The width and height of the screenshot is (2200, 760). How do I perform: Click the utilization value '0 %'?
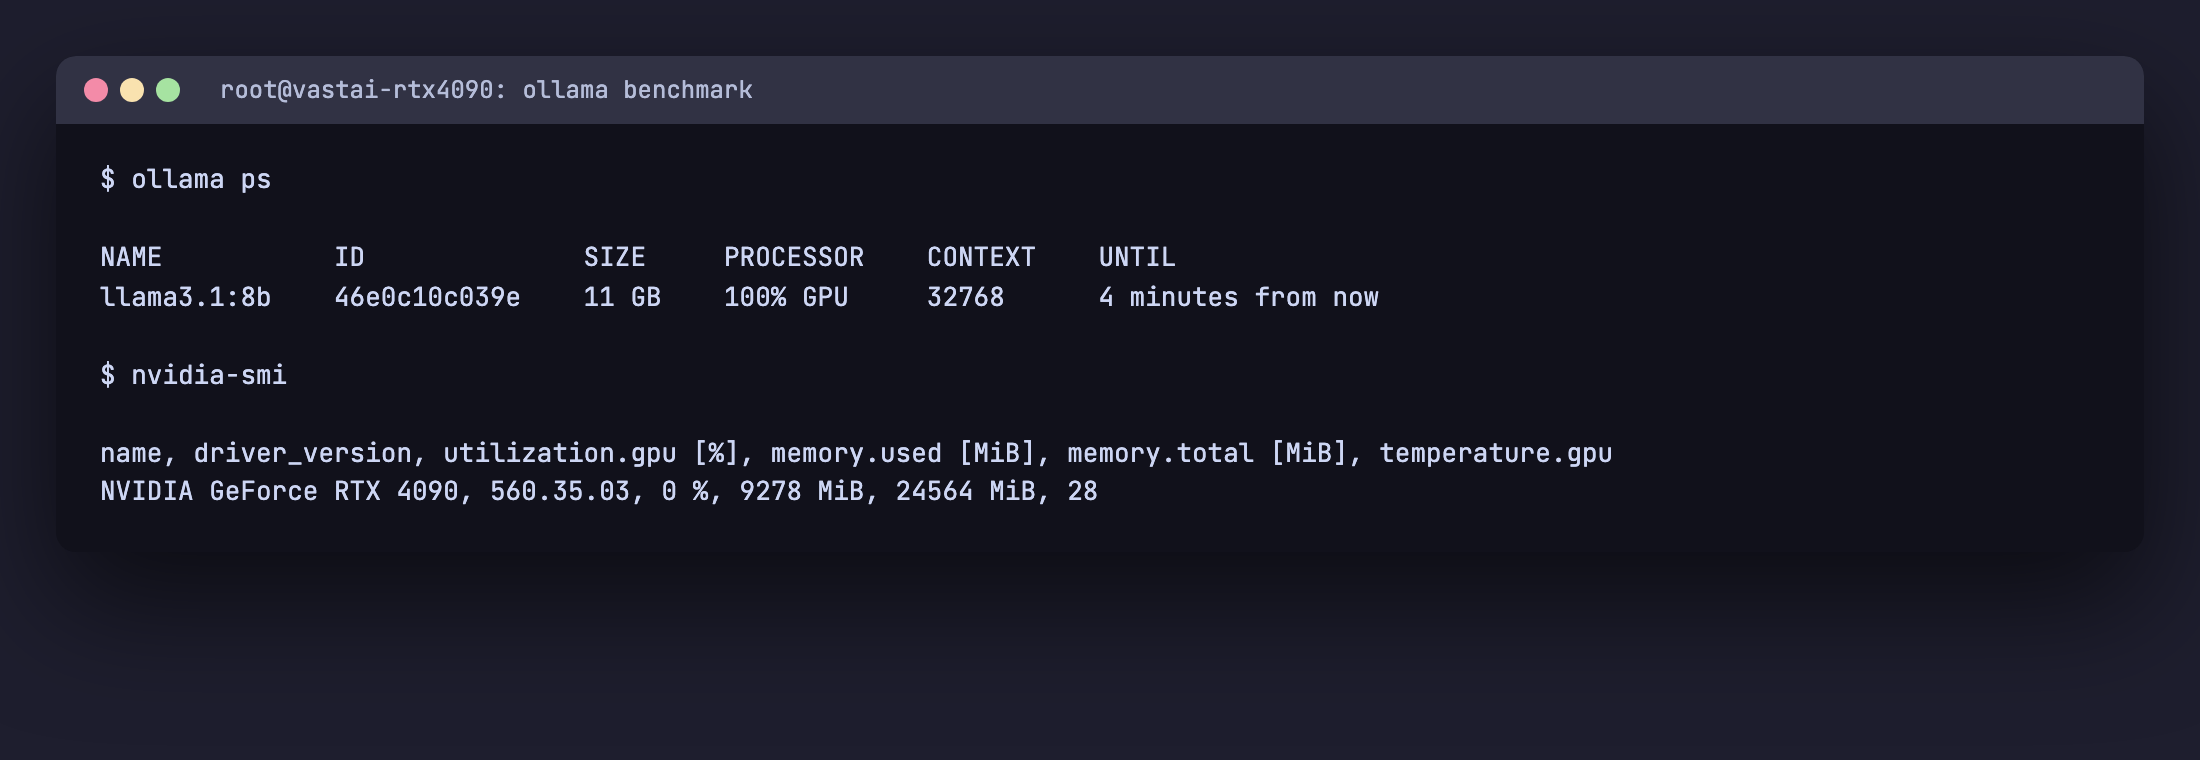685,491
